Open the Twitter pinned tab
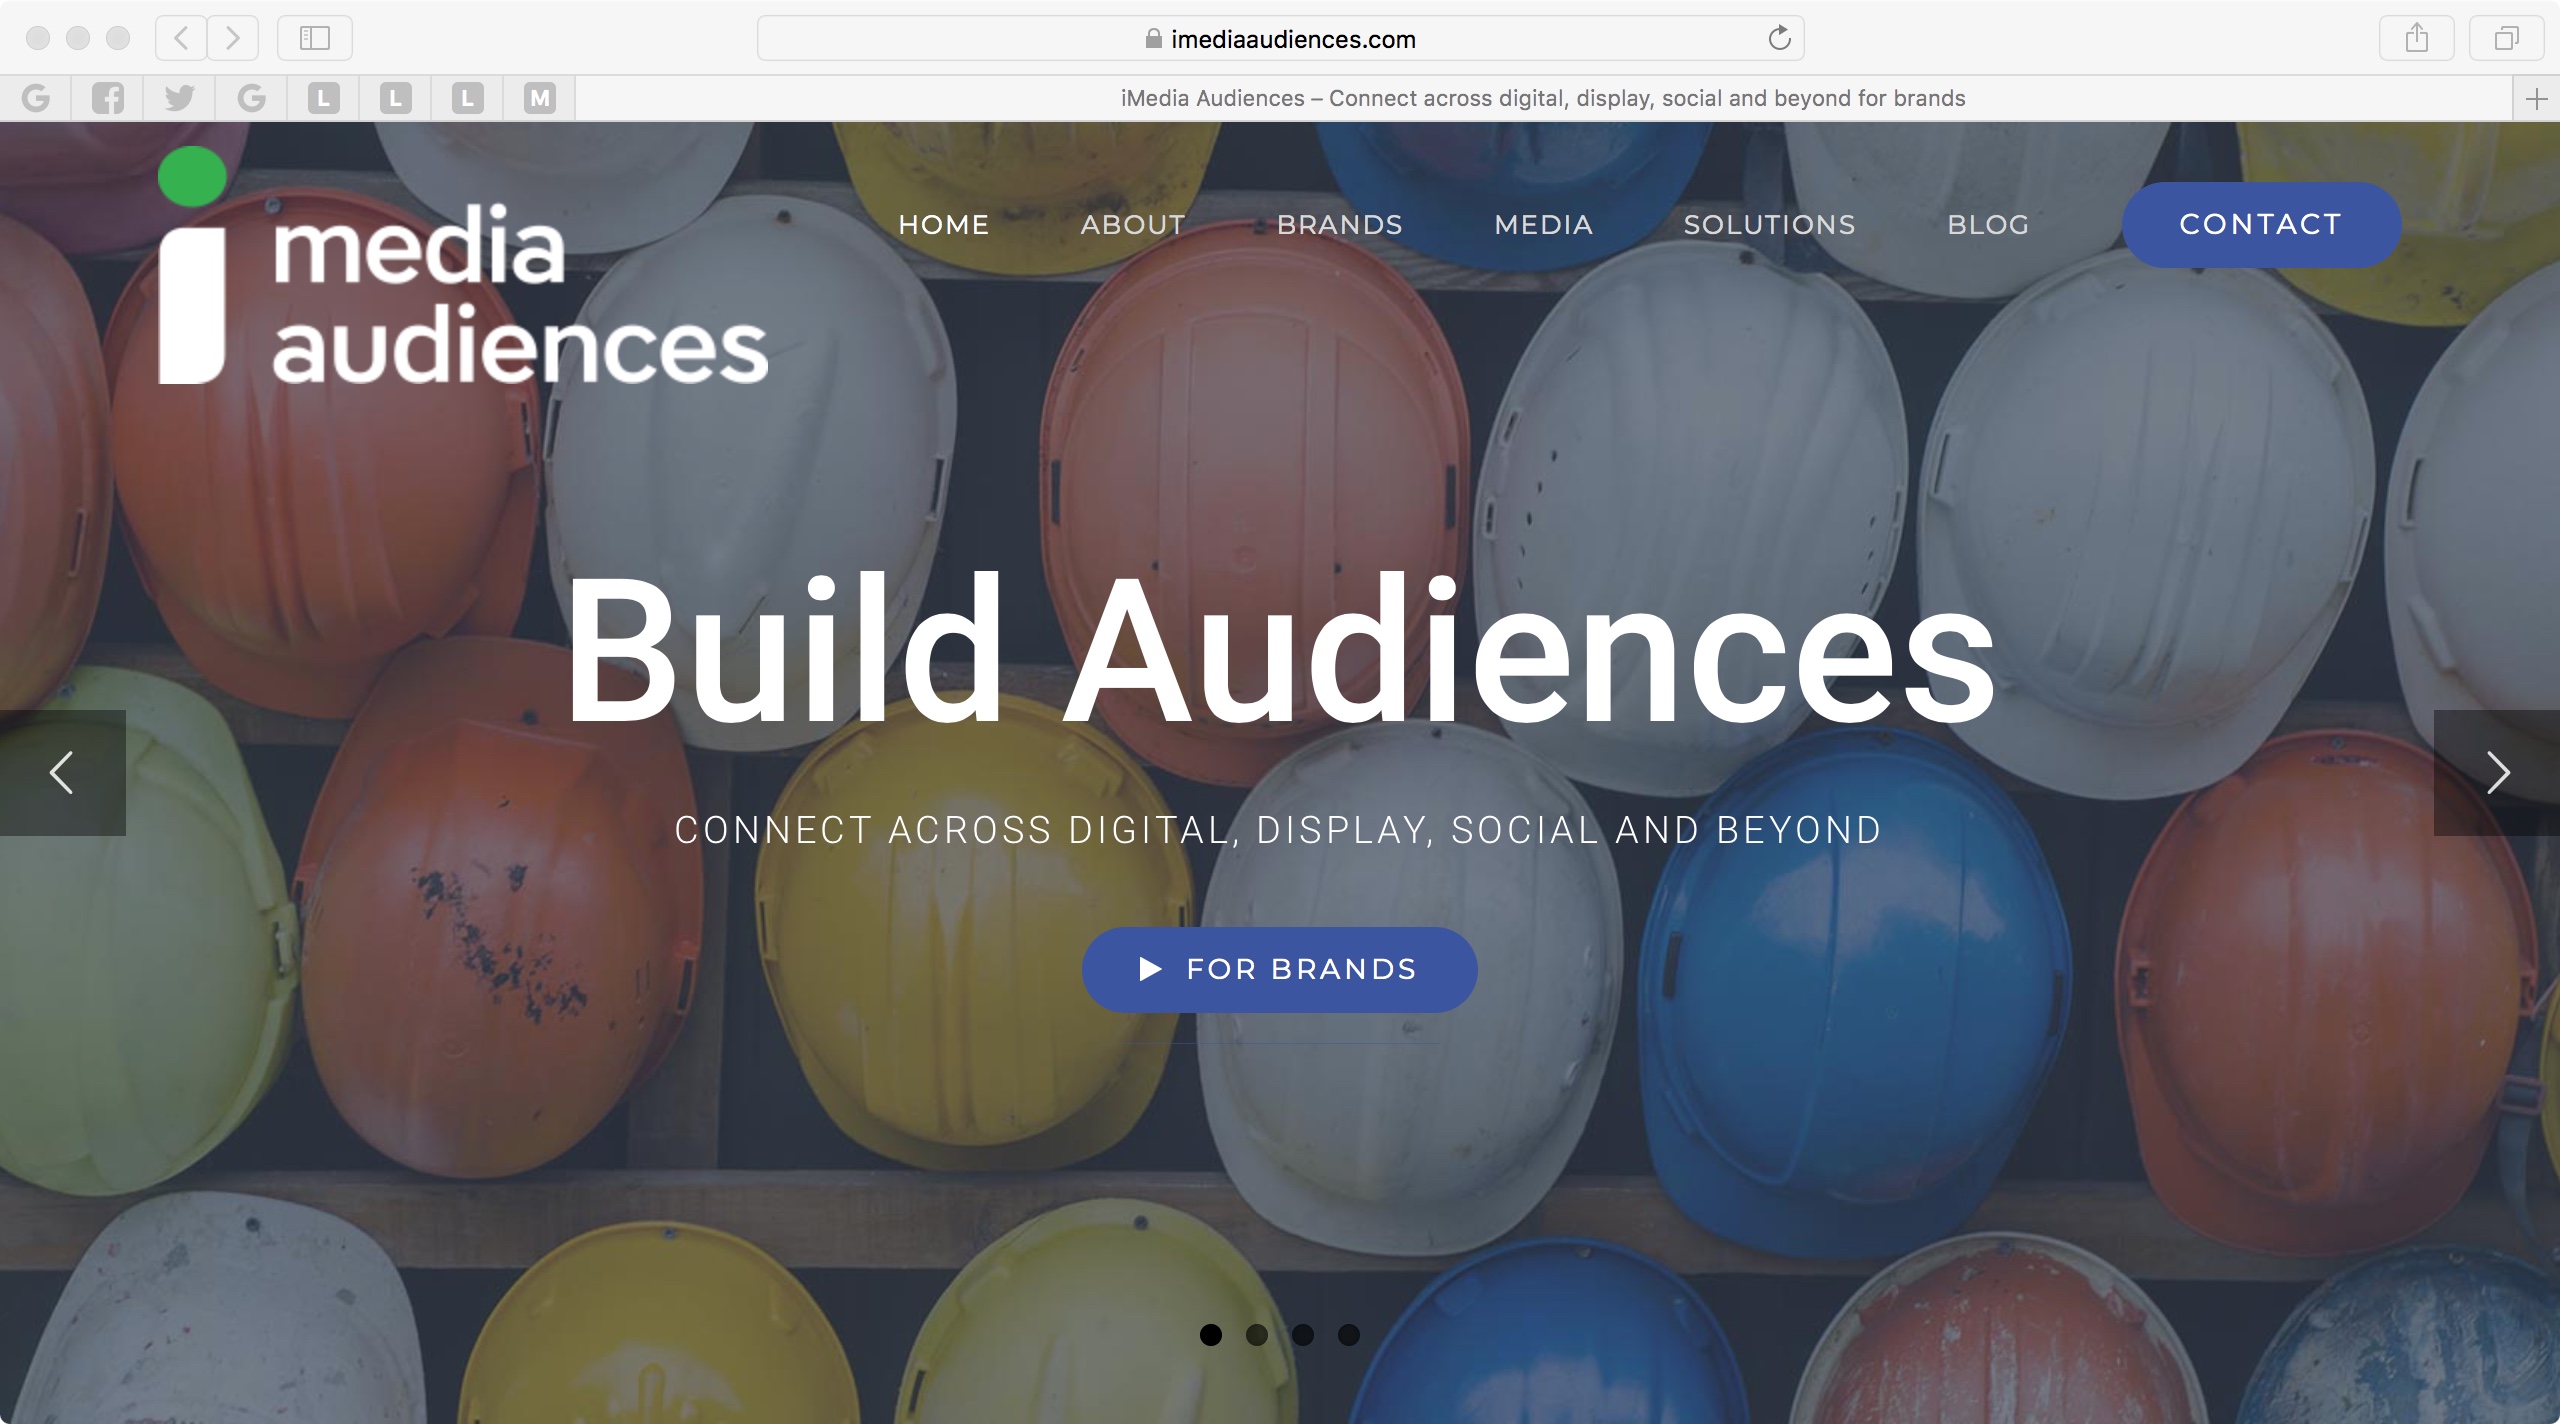The width and height of the screenshot is (2560, 1424). point(180,98)
